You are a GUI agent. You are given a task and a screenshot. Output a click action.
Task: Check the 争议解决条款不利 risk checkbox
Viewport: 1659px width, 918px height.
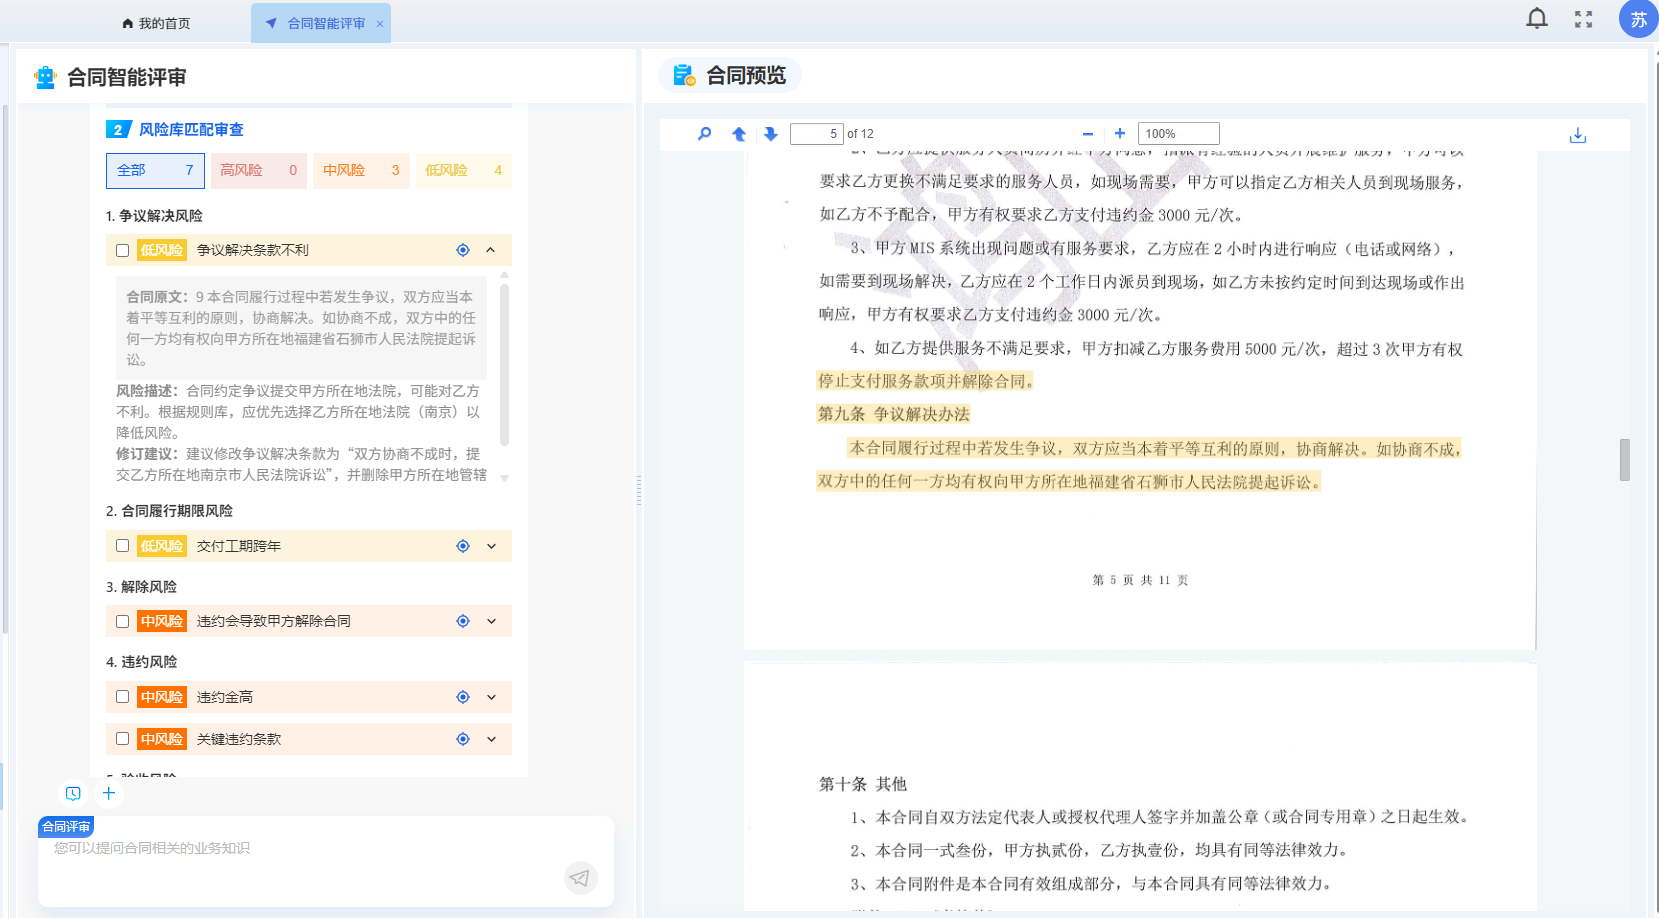click(122, 250)
